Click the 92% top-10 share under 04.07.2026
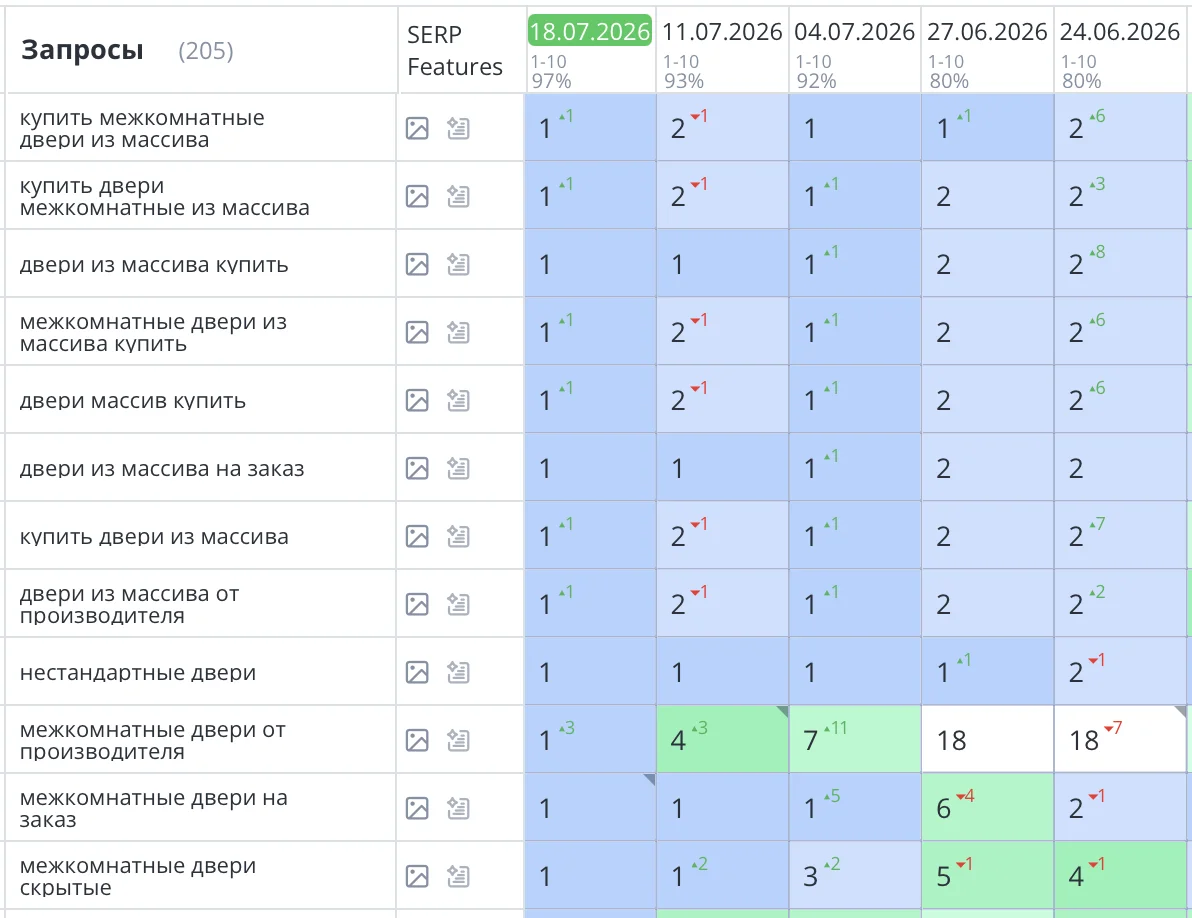Screen dimensions: 1192x918 (x=816, y=81)
